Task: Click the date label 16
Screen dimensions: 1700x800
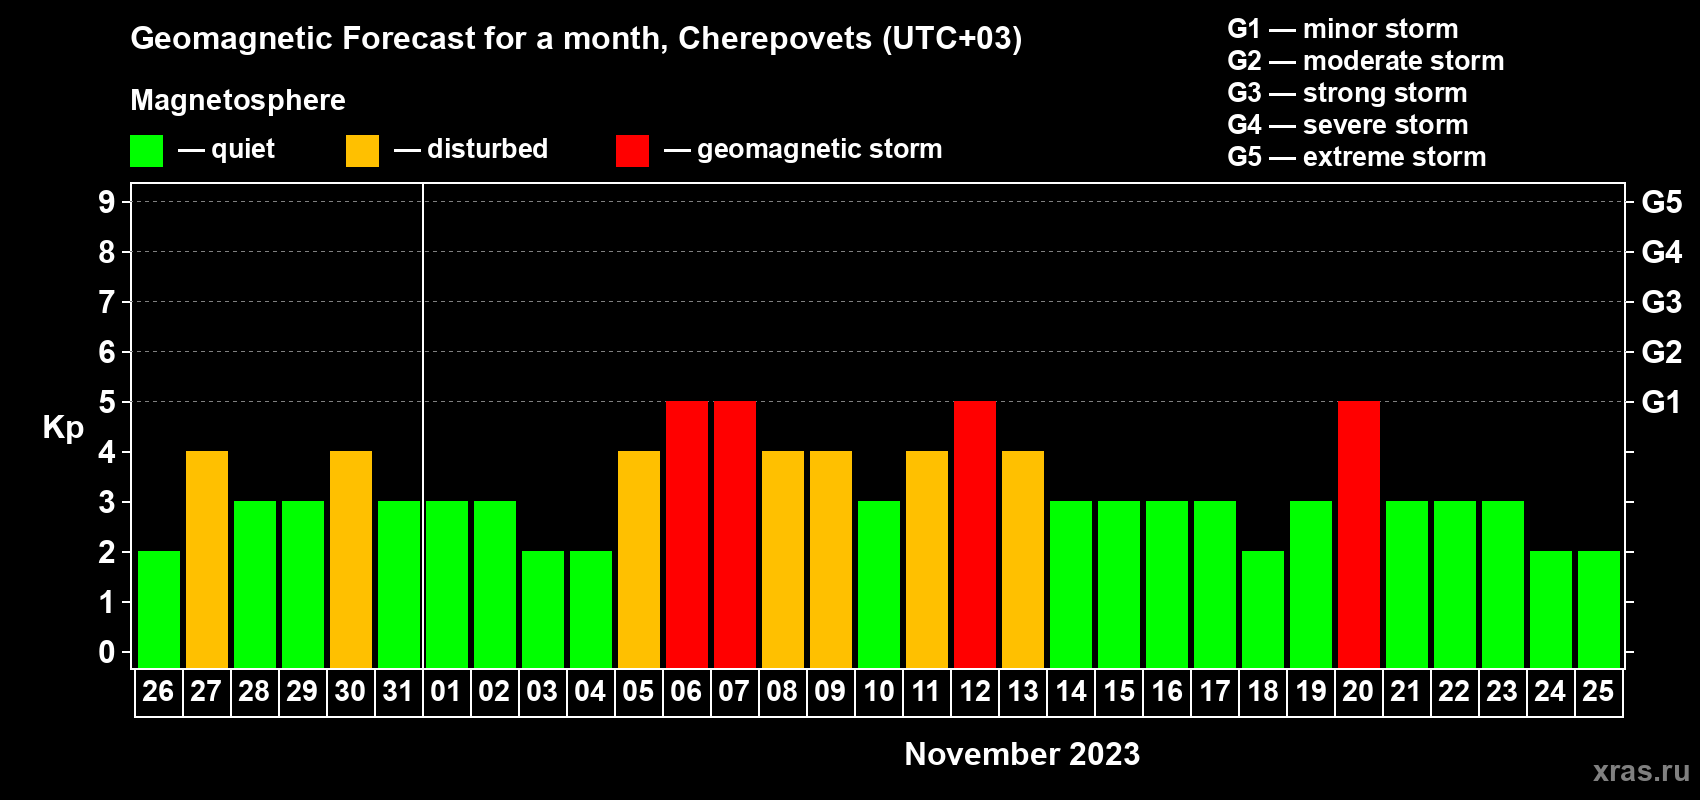Action: 1167,691
